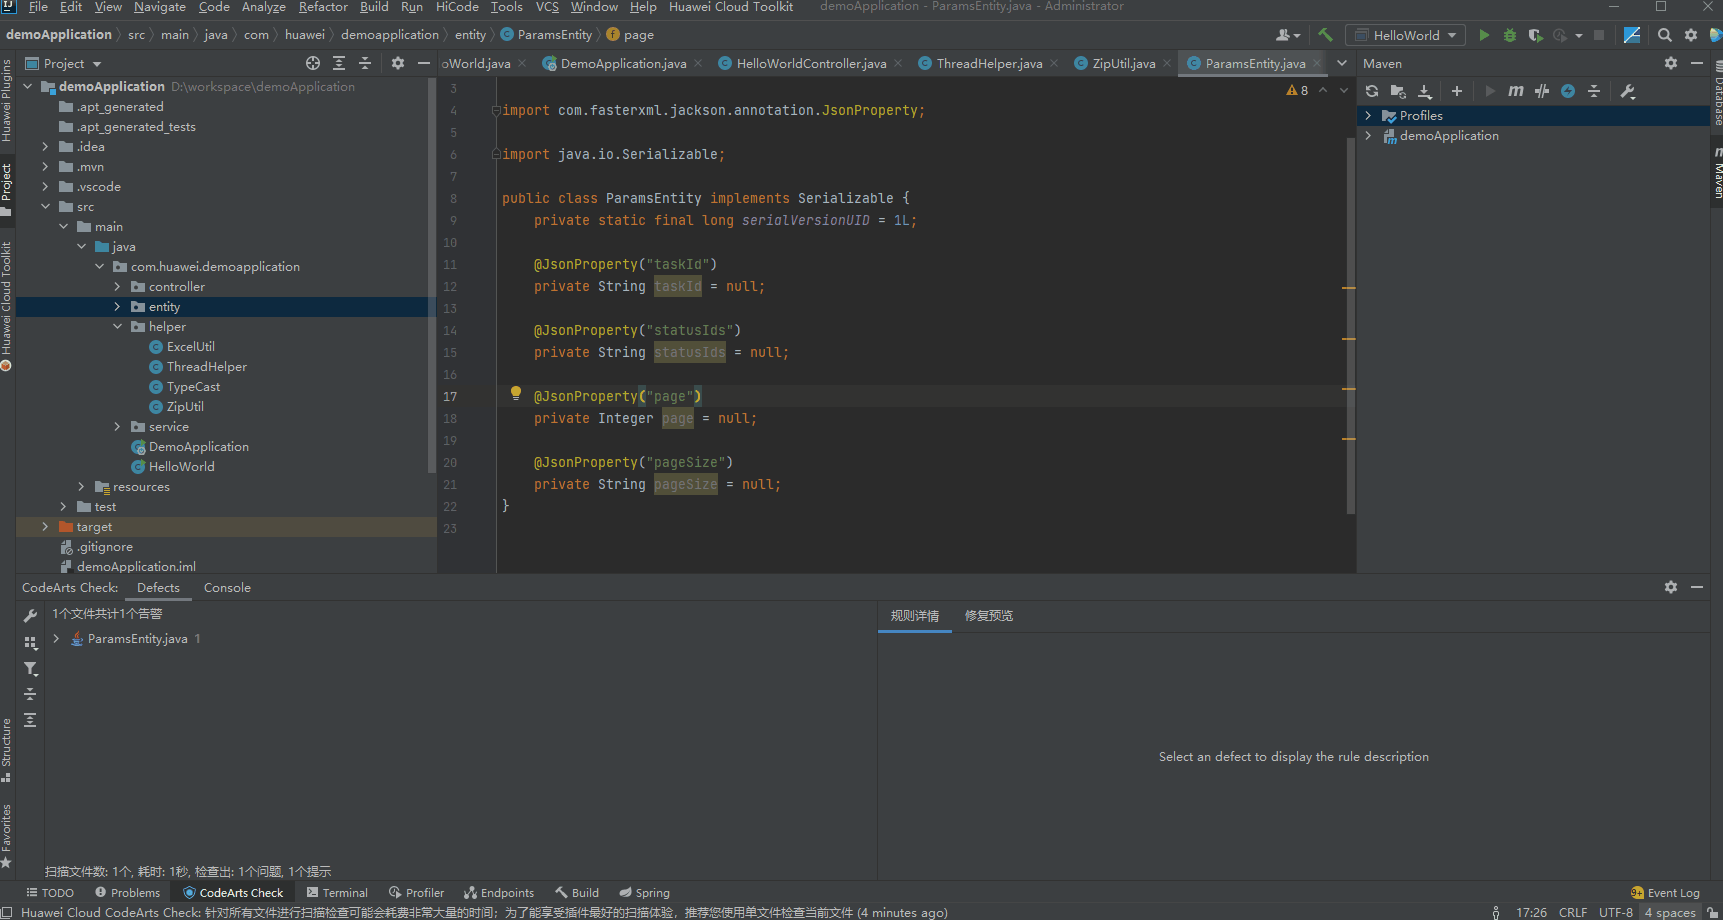This screenshot has width=1723, height=920.
Task: Switch to the 修复预览 tab
Action: coord(988,616)
